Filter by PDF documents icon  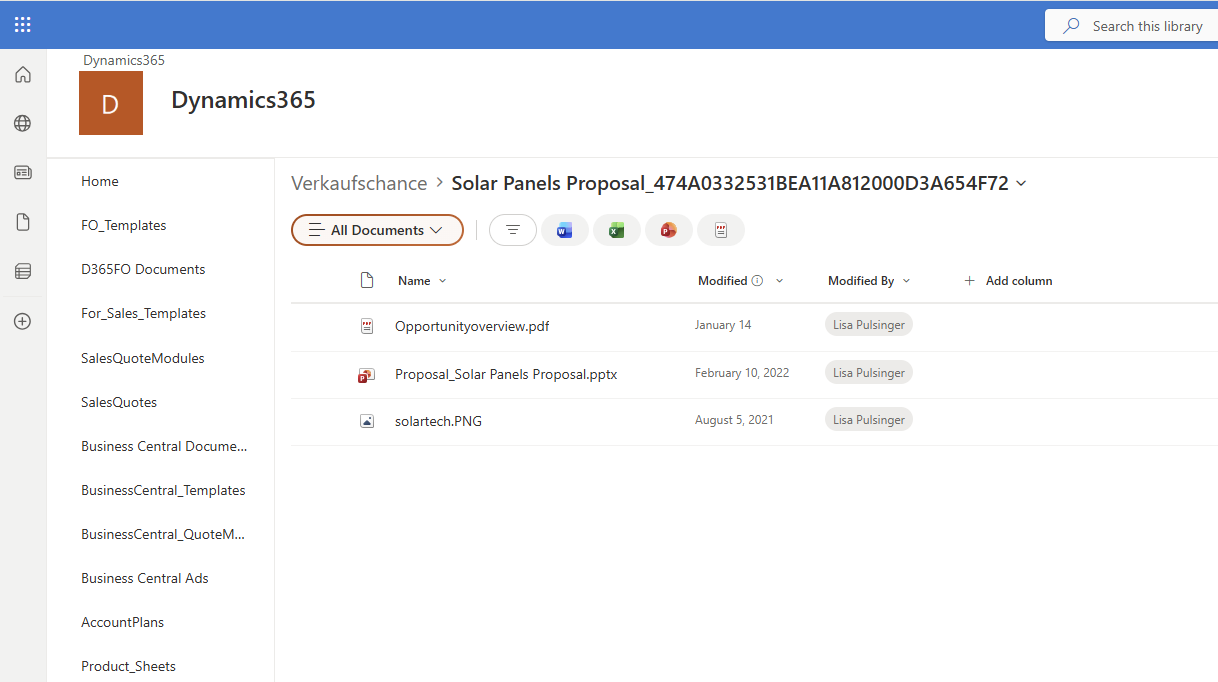click(x=721, y=230)
